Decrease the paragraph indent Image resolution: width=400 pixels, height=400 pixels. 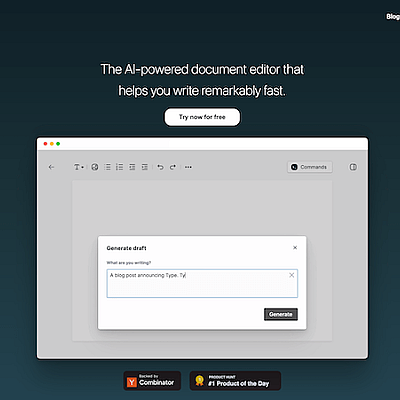pos(132,167)
